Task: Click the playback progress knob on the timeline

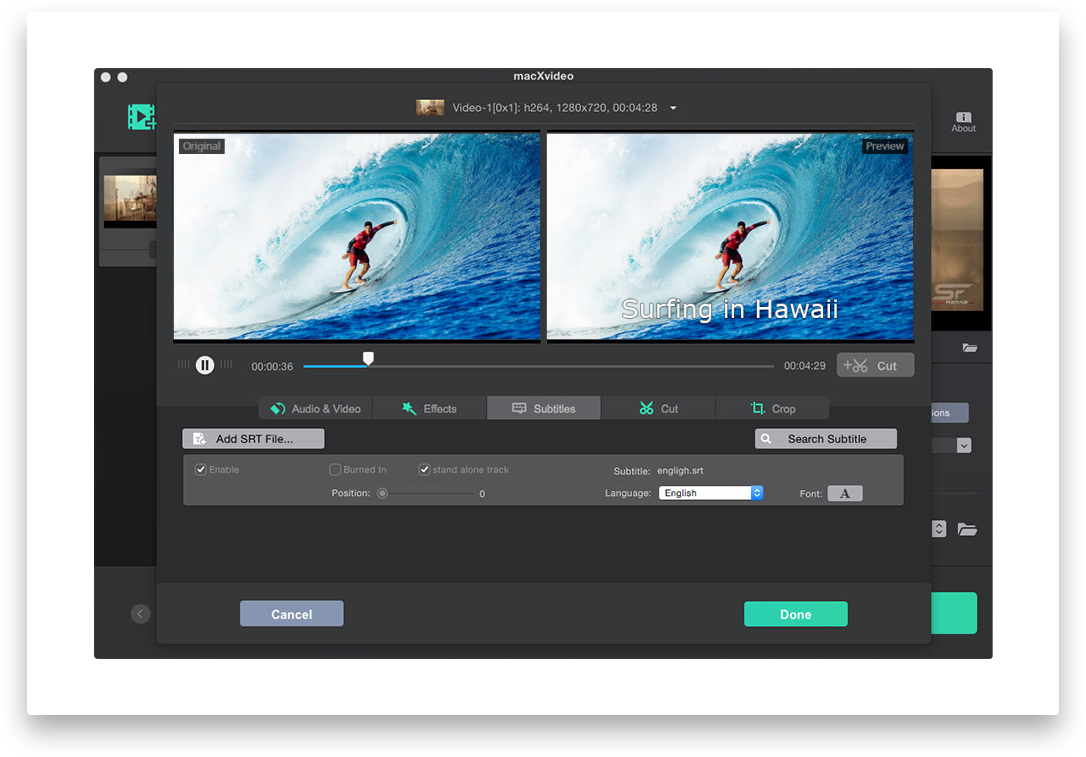Action: [x=368, y=358]
